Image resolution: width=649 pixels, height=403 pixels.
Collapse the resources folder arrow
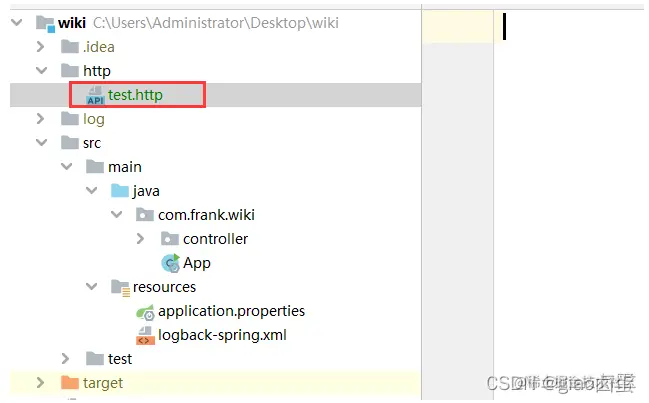[91, 286]
